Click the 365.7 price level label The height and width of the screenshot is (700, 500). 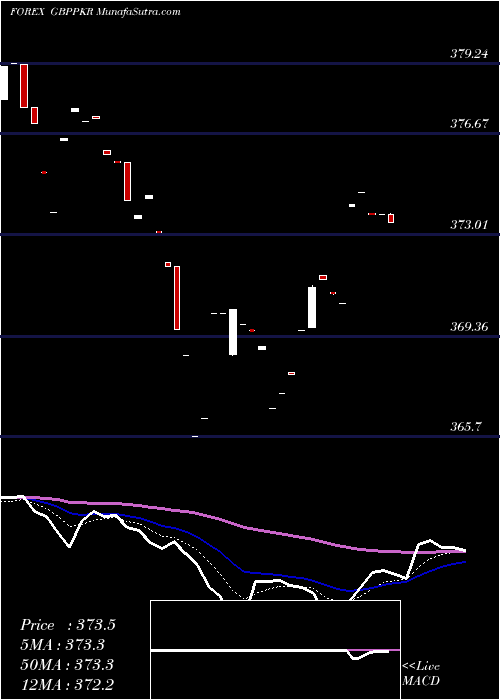pos(466,427)
